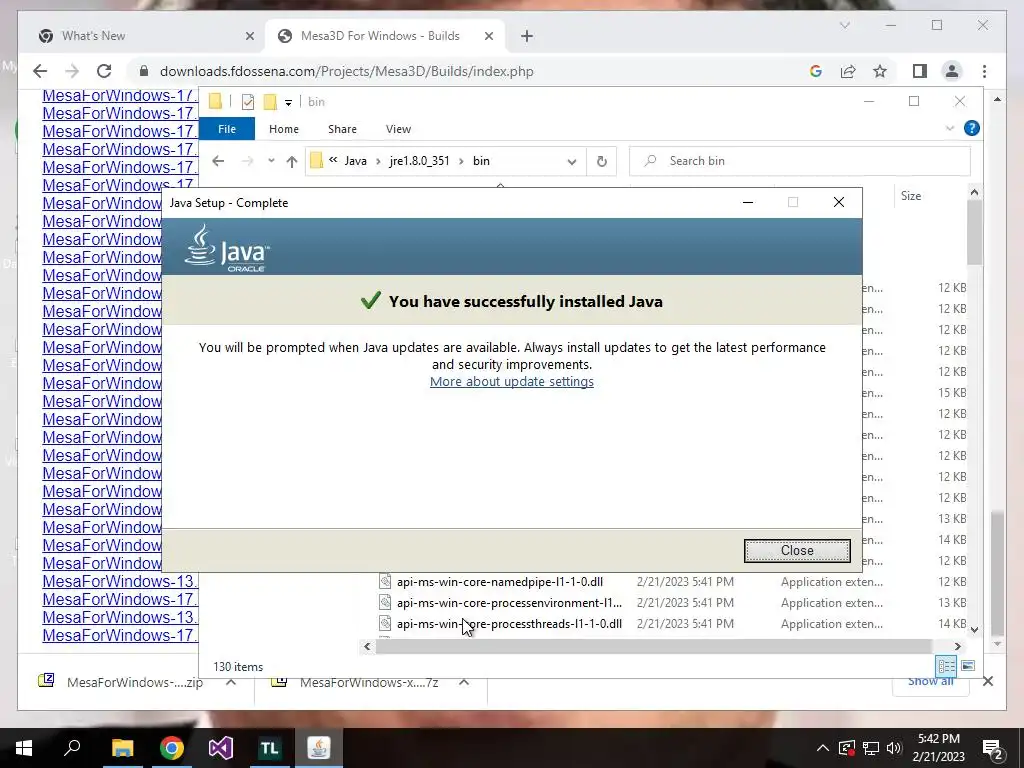Expand Explorer address bar history dropdown

pos(571,161)
